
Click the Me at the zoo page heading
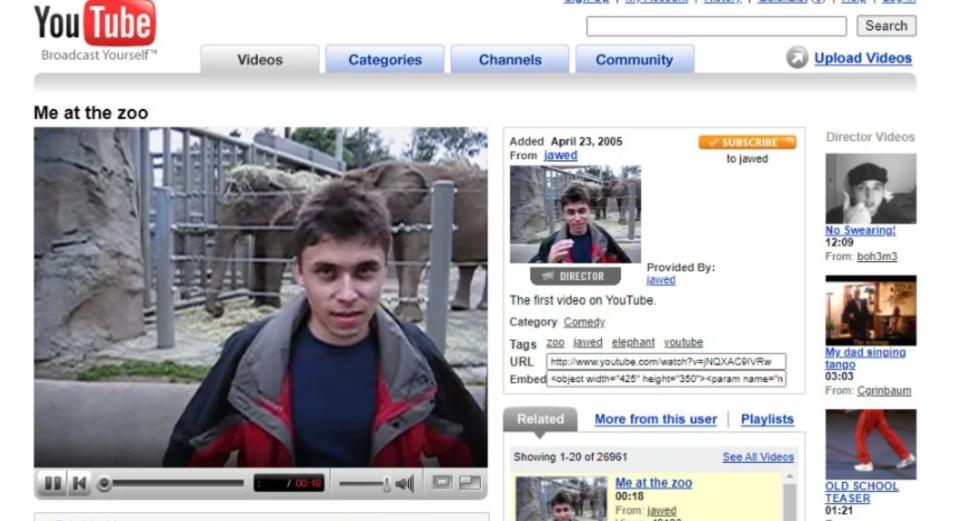[x=91, y=113]
